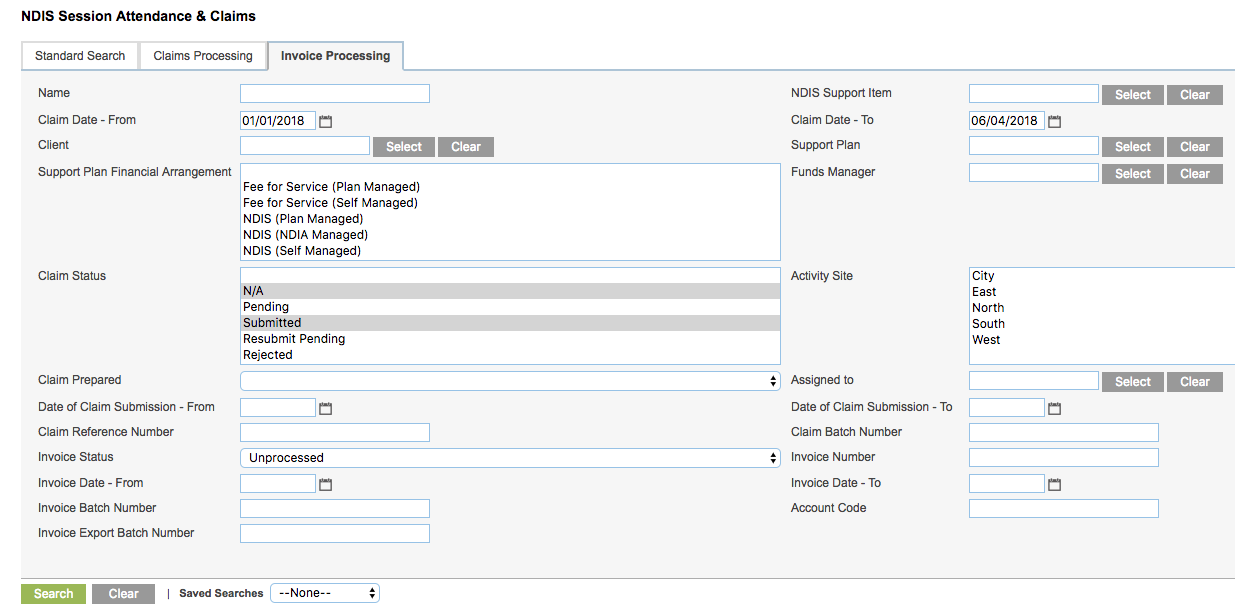Open the Invoice Status dropdown
This screenshot has width=1235, height=615.
click(510, 458)
